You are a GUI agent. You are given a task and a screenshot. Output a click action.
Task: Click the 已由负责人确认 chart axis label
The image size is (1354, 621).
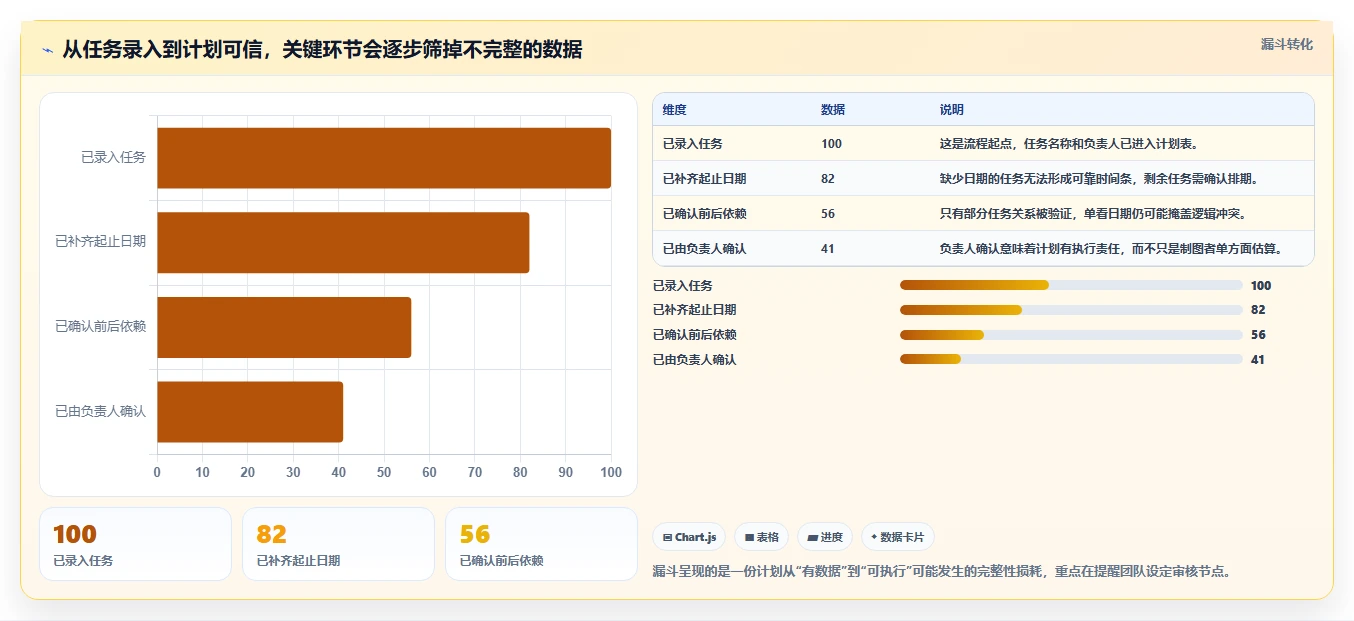coord(101,412)
